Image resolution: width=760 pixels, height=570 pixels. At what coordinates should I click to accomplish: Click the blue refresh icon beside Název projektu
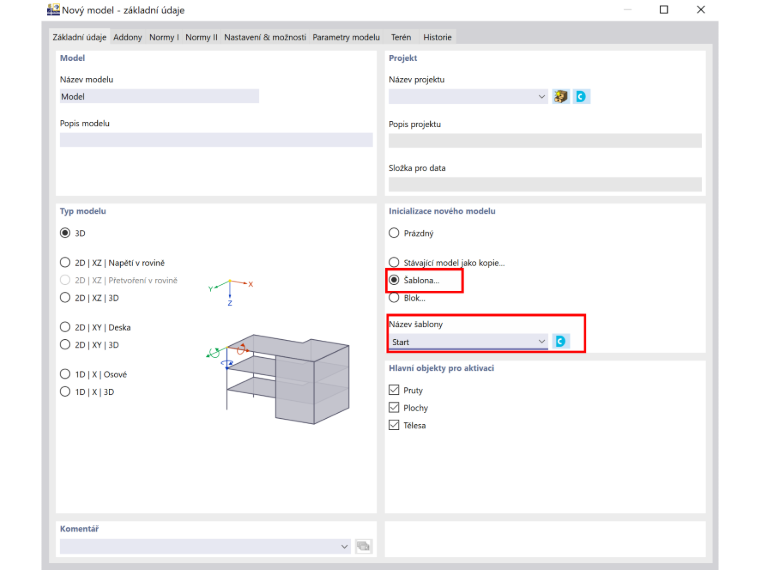[581, 96]
